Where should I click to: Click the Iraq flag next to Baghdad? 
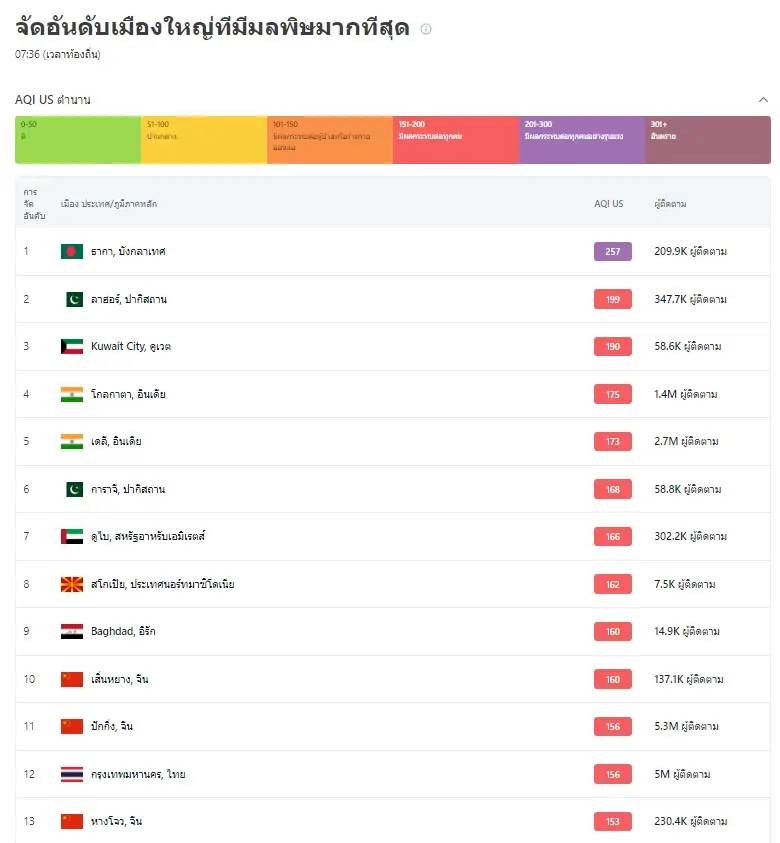72,631
